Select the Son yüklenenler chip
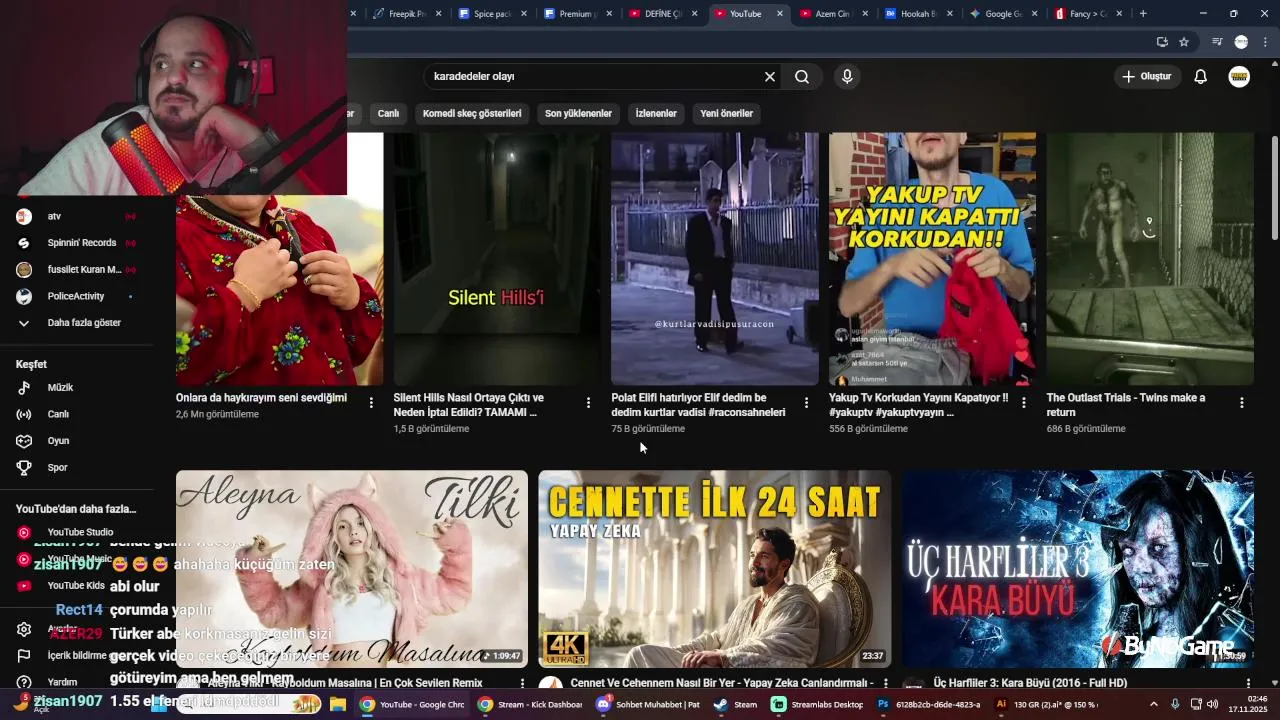 [578, 113]
